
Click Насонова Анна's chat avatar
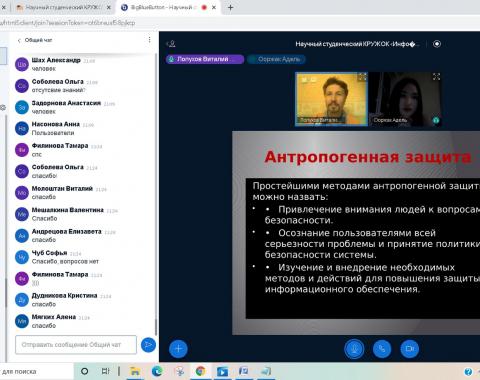tap(22, 129)
